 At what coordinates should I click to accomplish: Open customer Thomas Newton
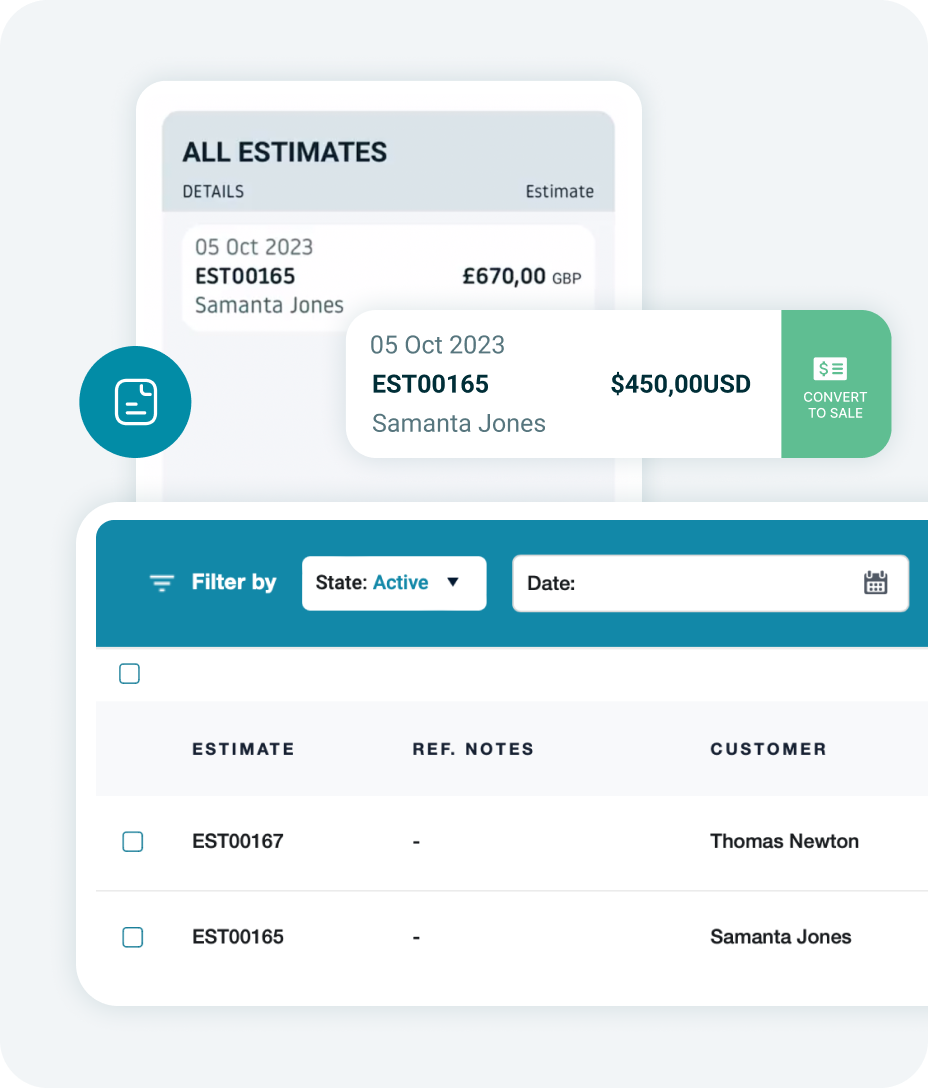(x=784, y=842)
